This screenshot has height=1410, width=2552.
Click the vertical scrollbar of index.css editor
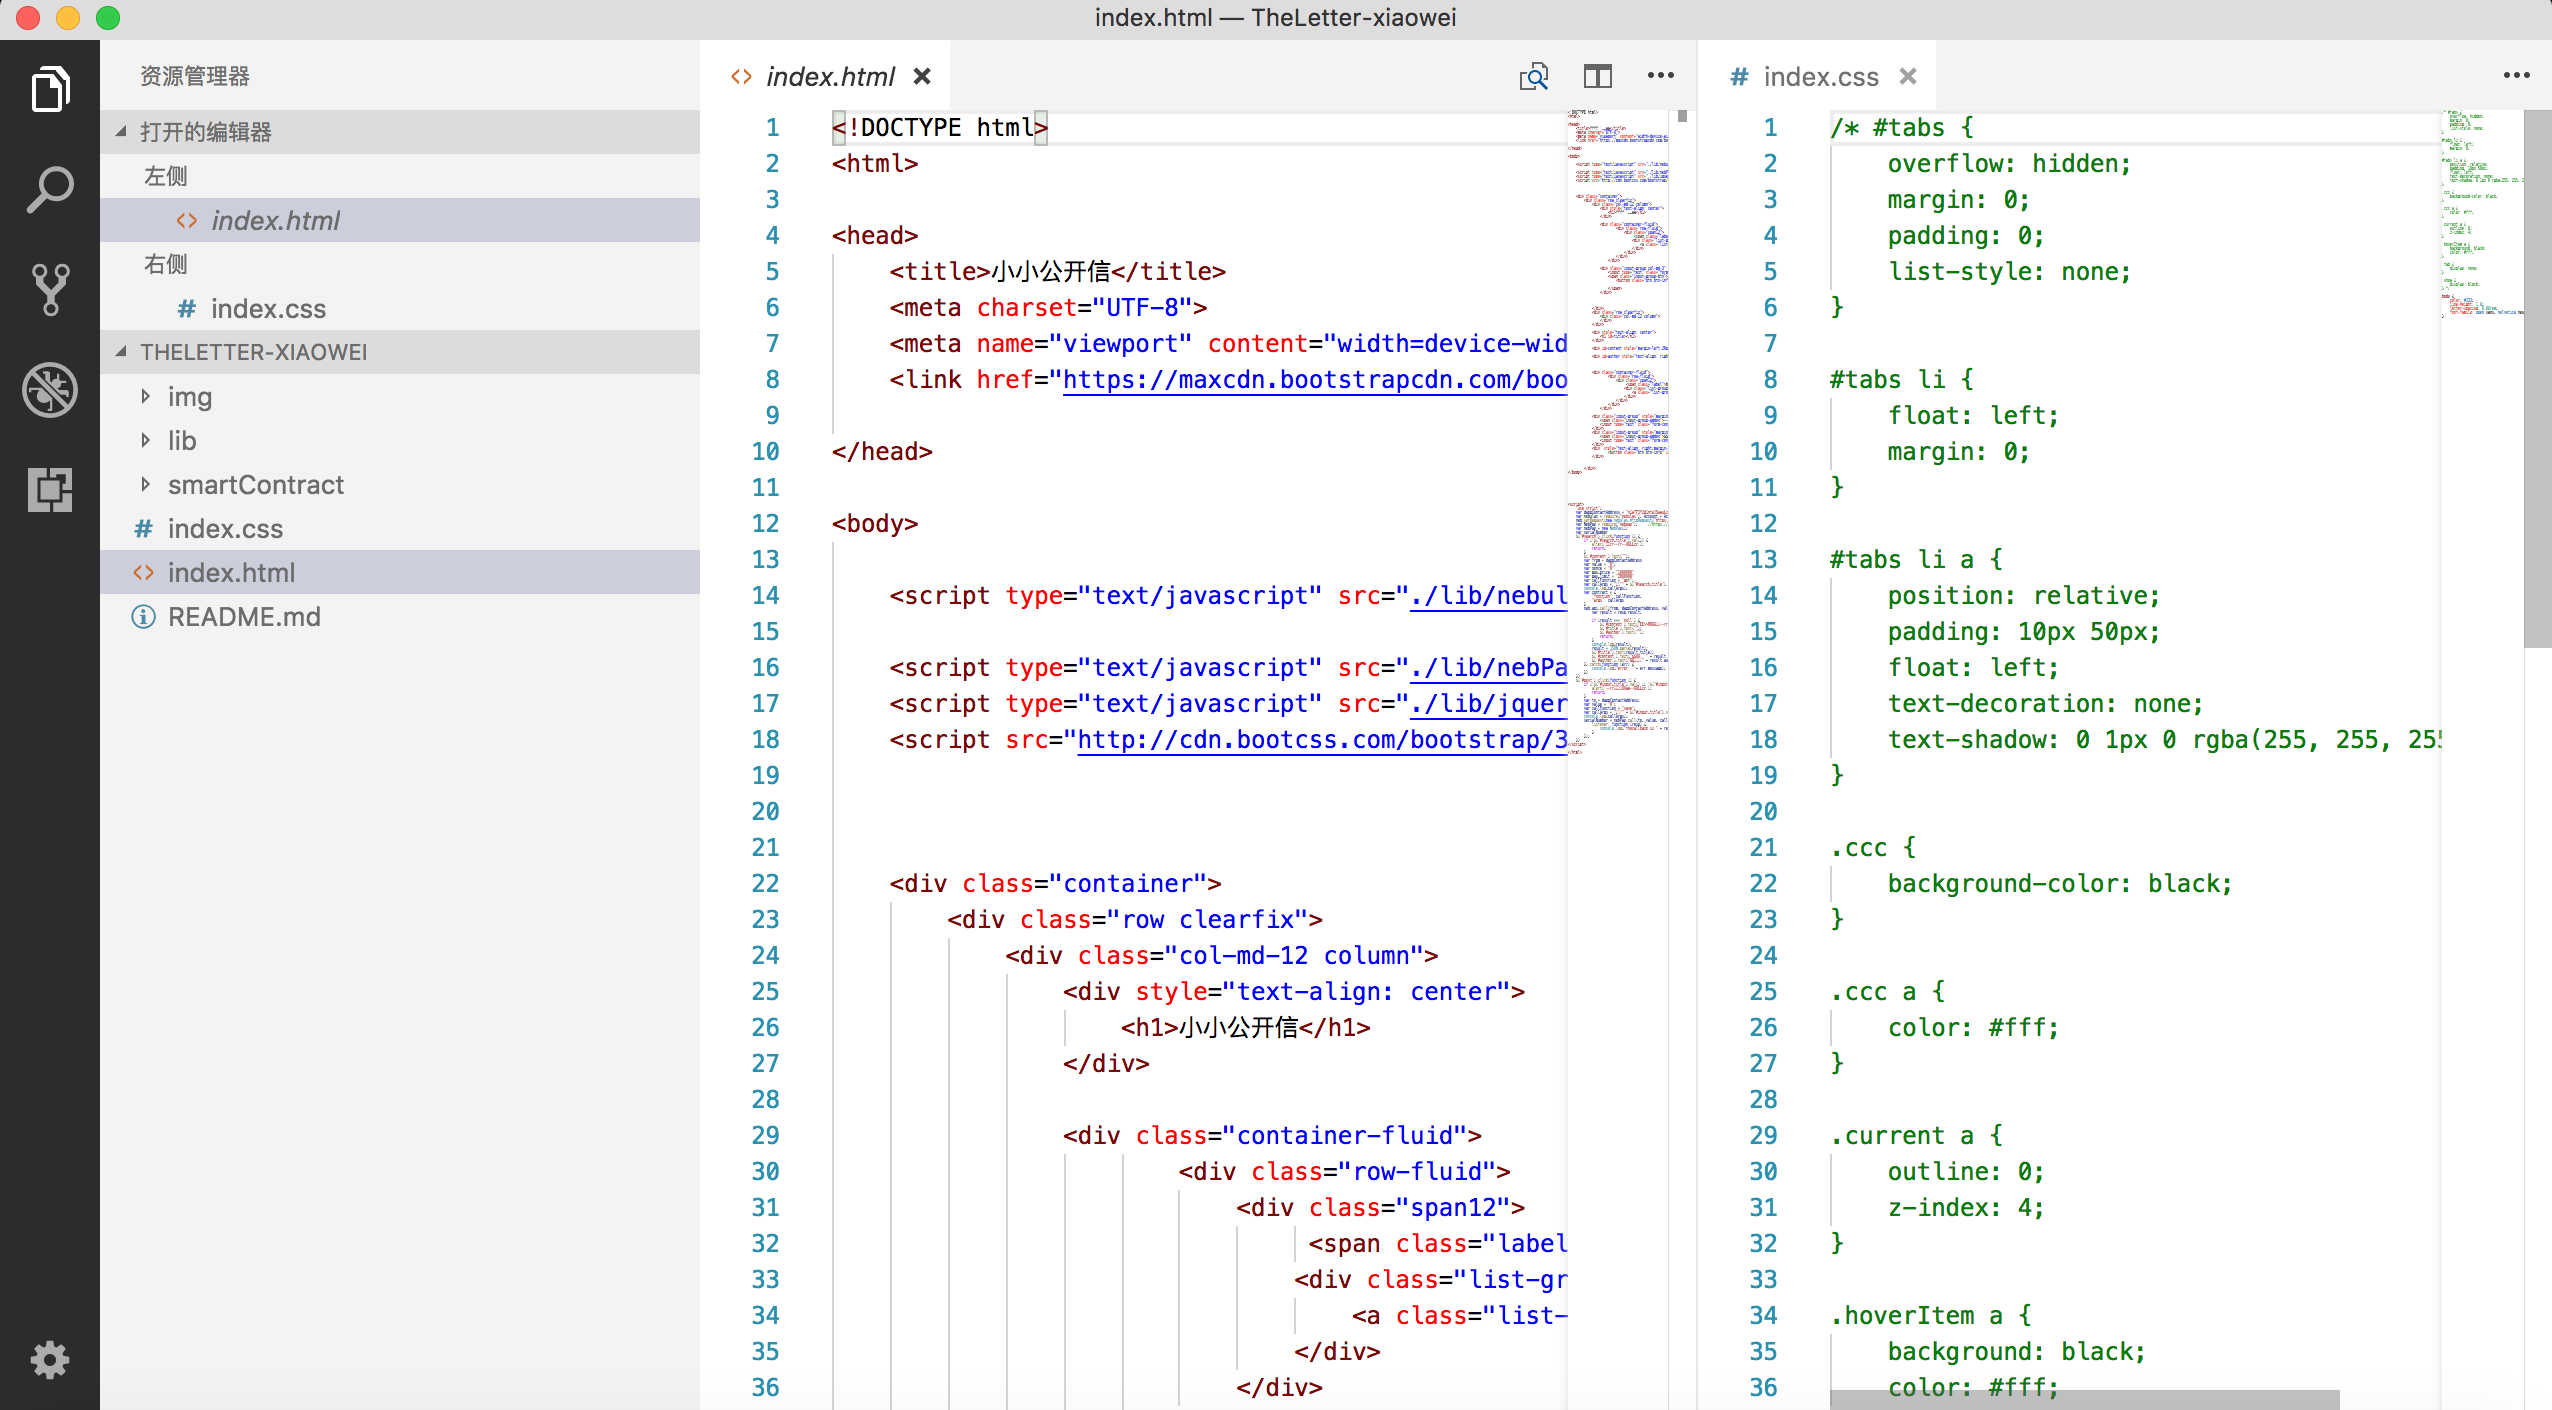point(2537,380)
